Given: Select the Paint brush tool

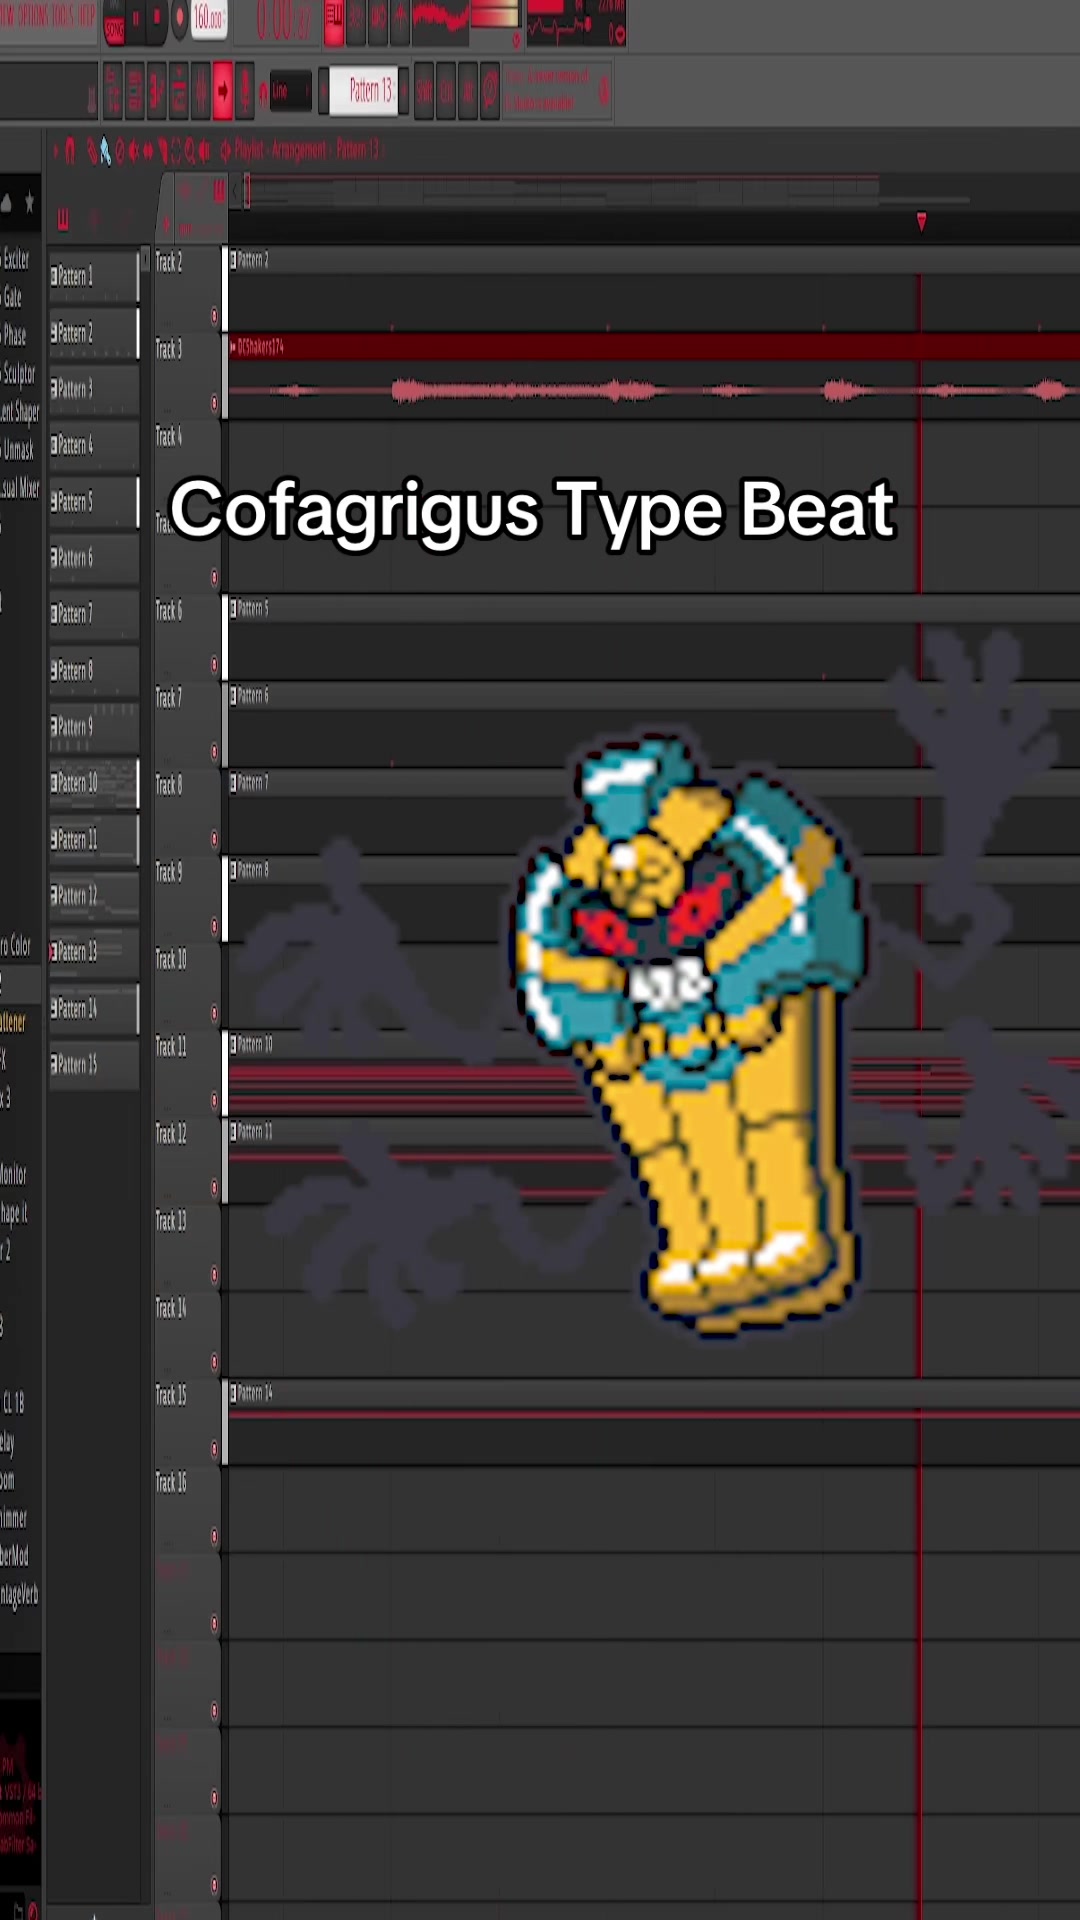Looking at the screenshot, I should point(106,153).
